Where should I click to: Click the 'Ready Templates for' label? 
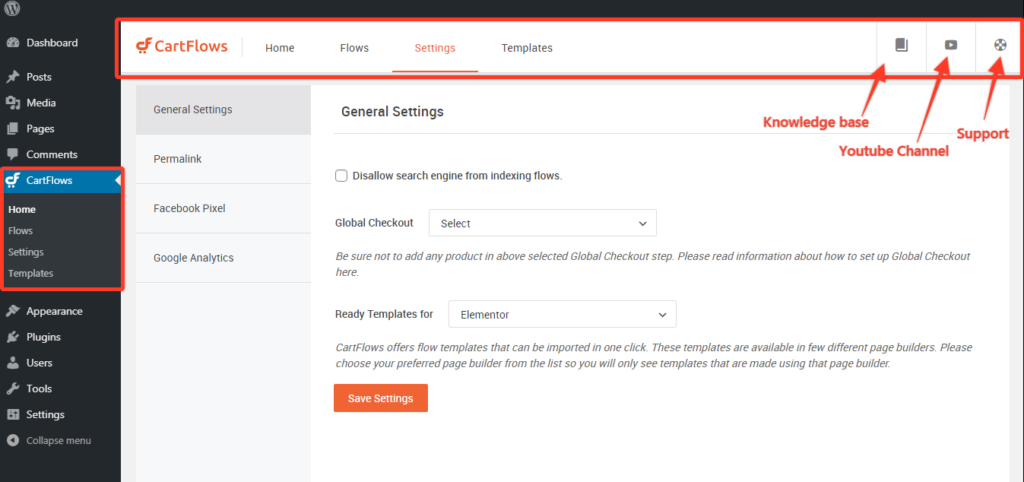pyautogui.click(x=384, y=313)
